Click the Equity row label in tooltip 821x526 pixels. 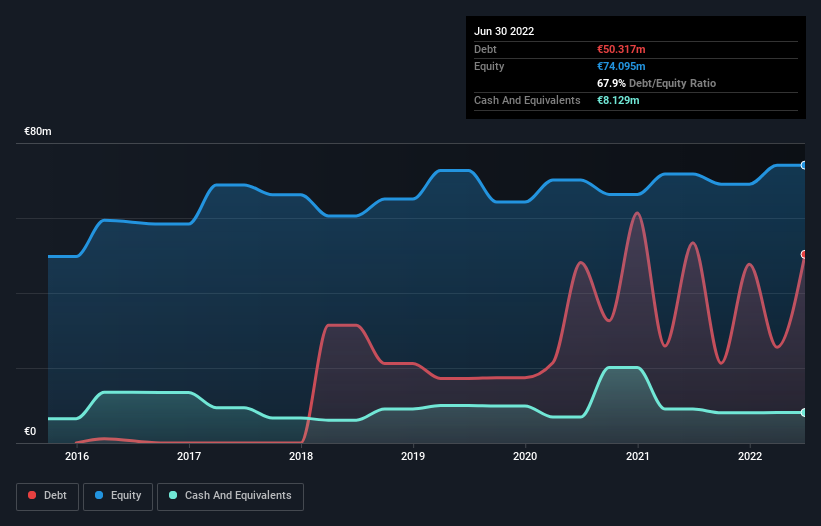[489, 66]
